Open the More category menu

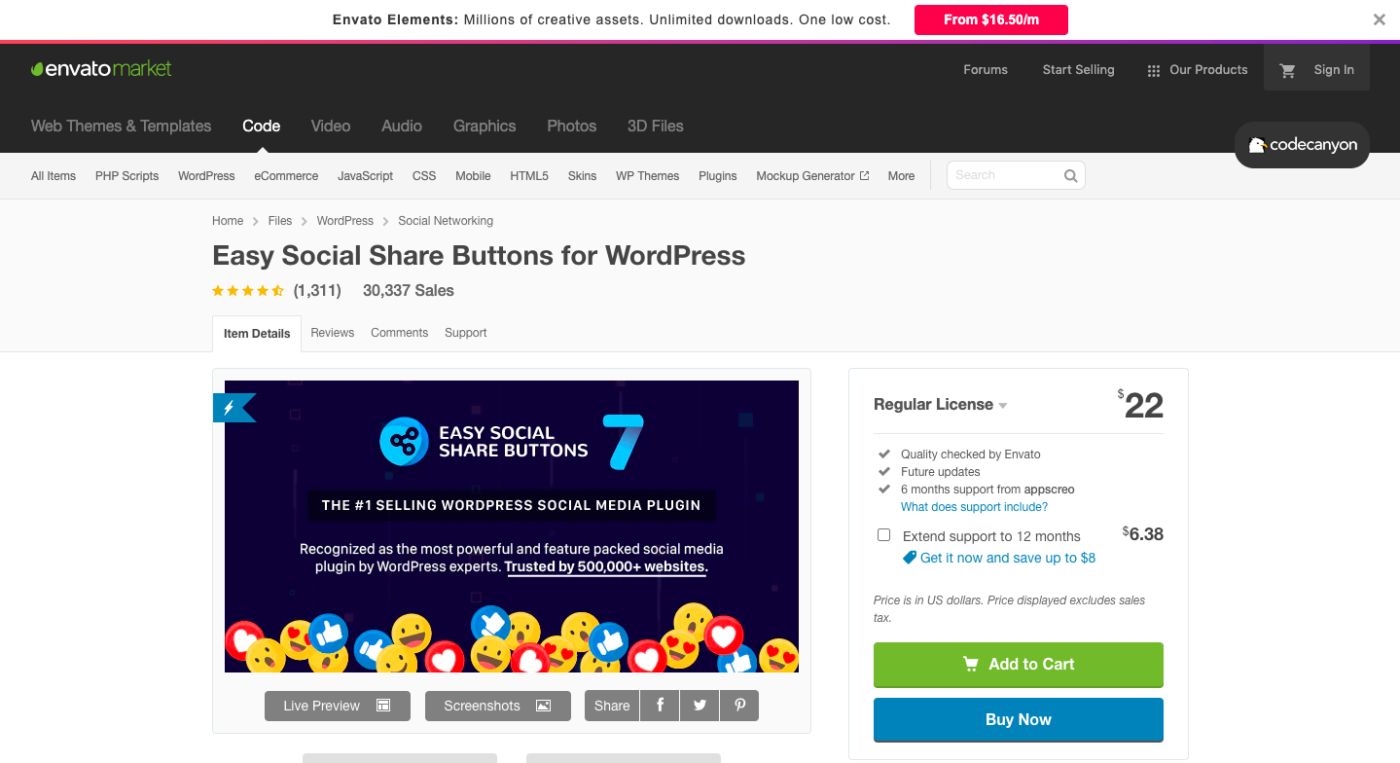click(x=901, y=176)
